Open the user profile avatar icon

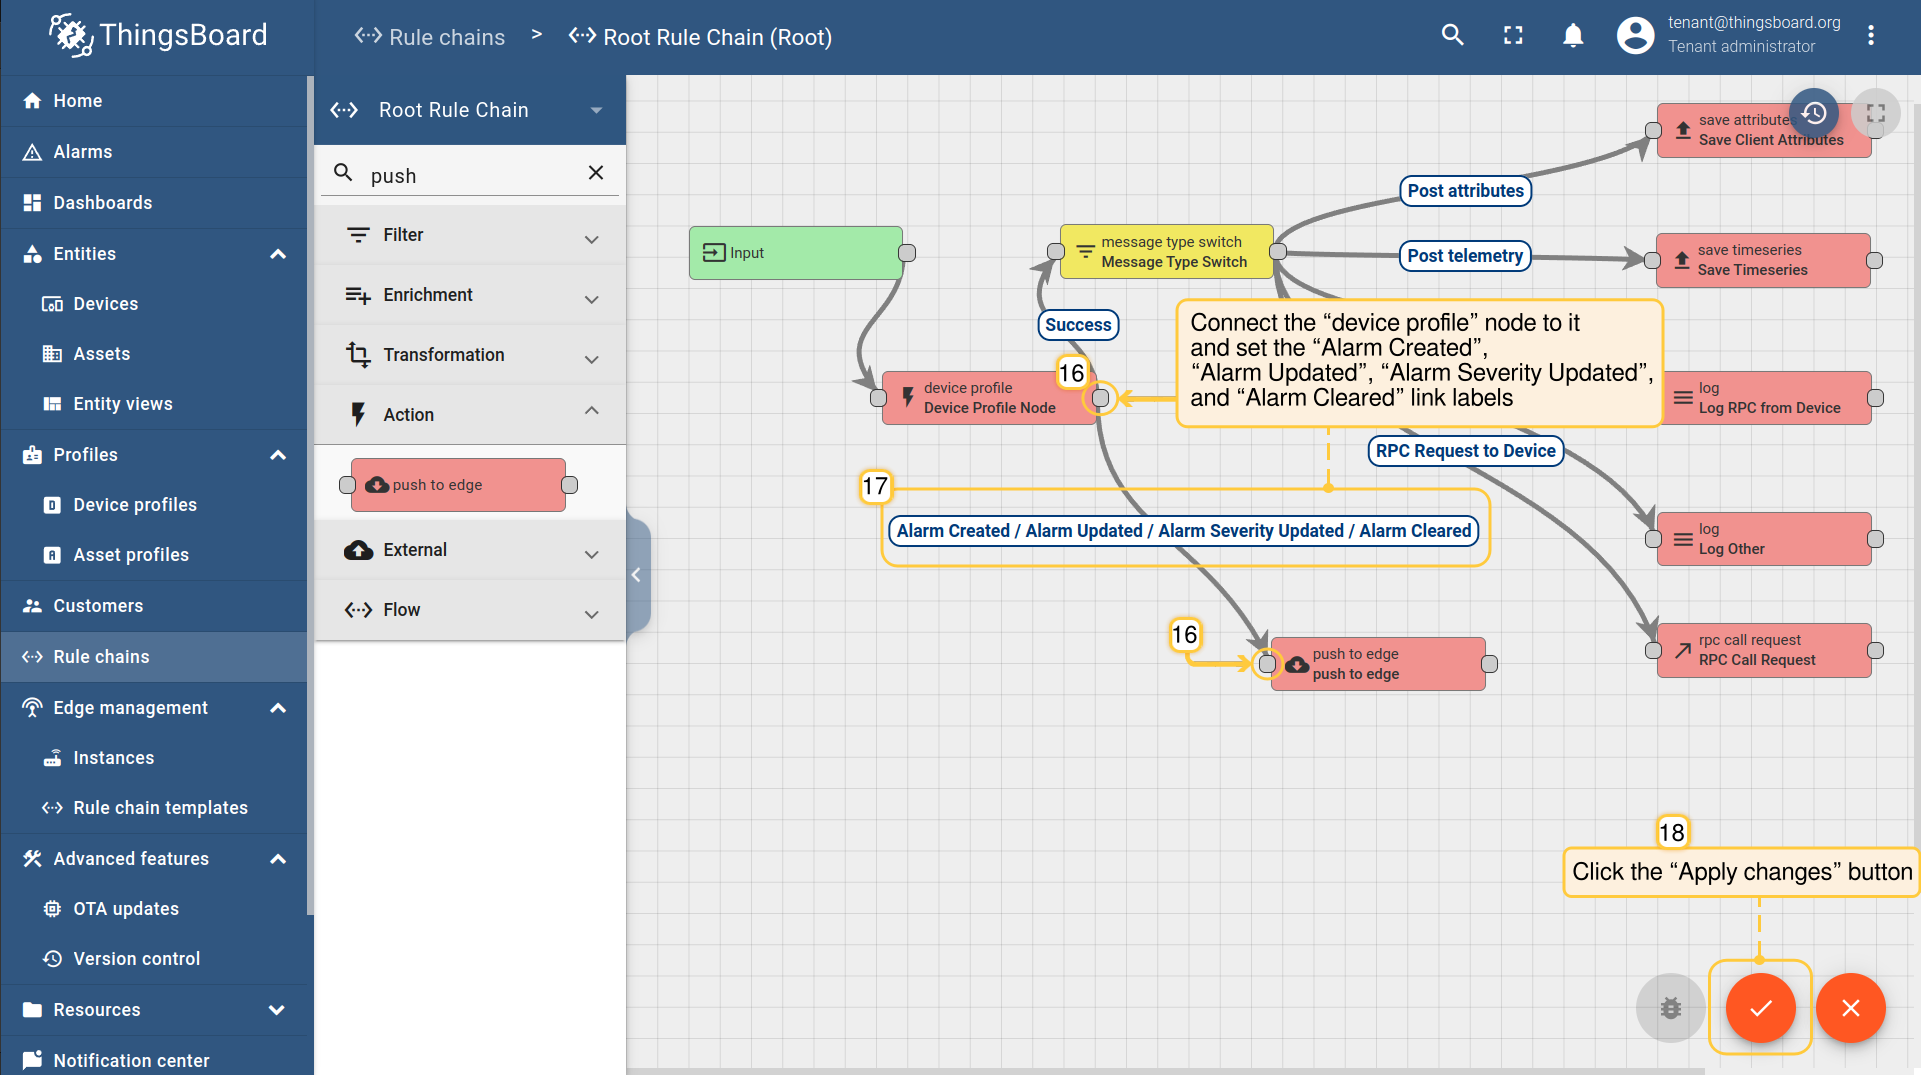[1635, 36]
